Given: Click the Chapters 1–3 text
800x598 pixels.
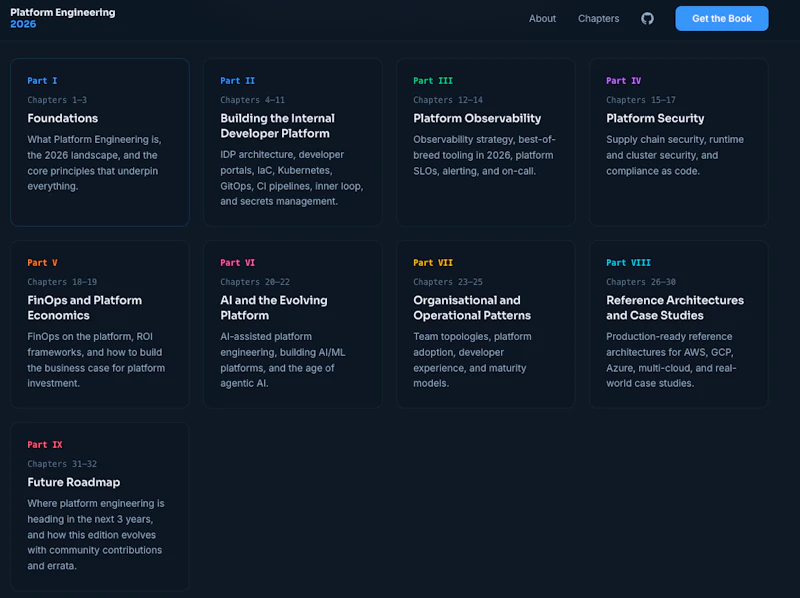Looking at the screenshot, I should click(57, 100).
